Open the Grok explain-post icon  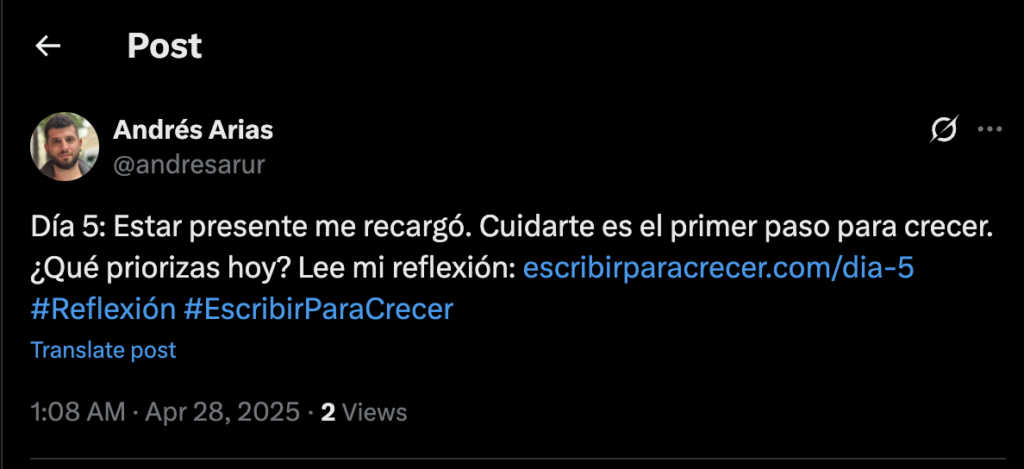944,129
